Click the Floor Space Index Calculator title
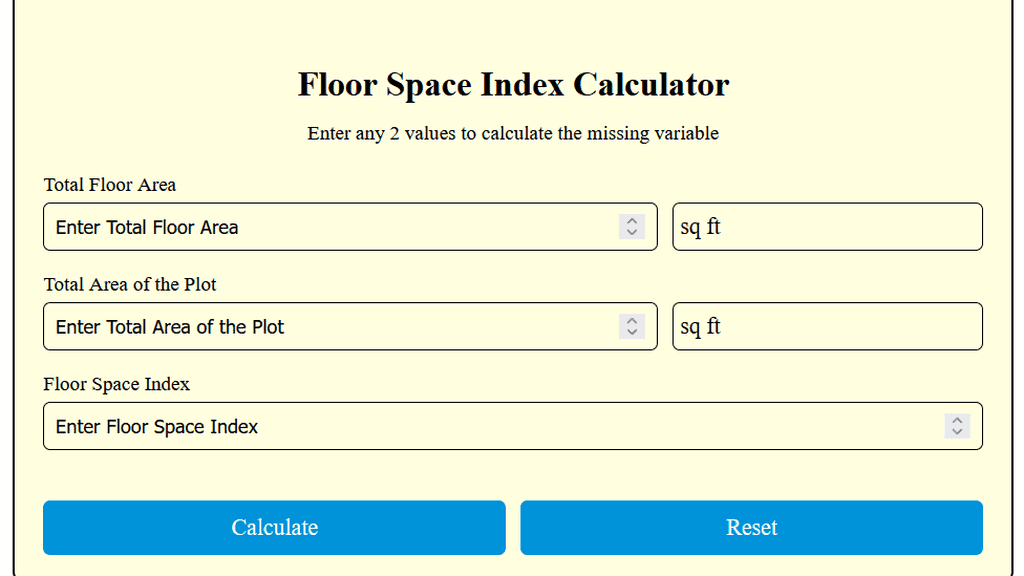Screen dimensions: 1024x576 [x=512, y=85]
